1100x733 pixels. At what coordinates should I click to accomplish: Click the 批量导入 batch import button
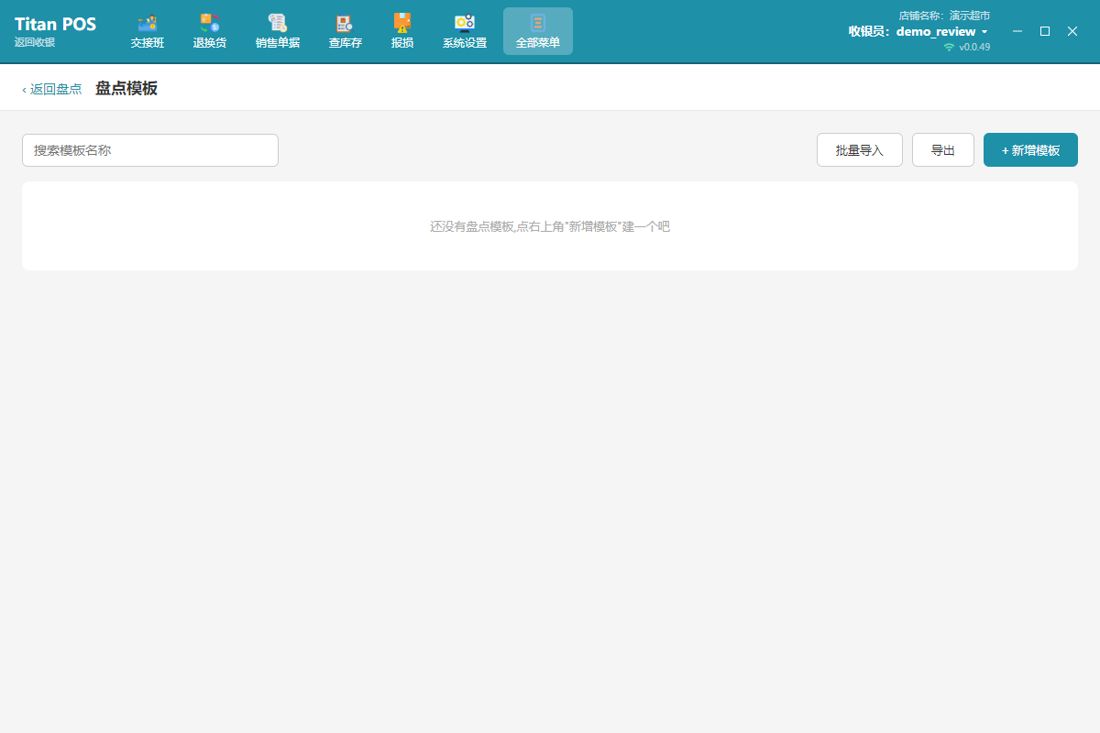[x=859, y=150]
